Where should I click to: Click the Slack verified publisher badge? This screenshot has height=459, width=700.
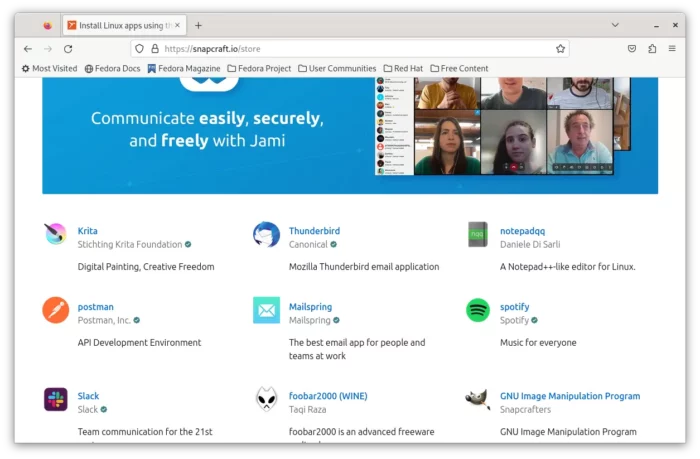[104, 409]
